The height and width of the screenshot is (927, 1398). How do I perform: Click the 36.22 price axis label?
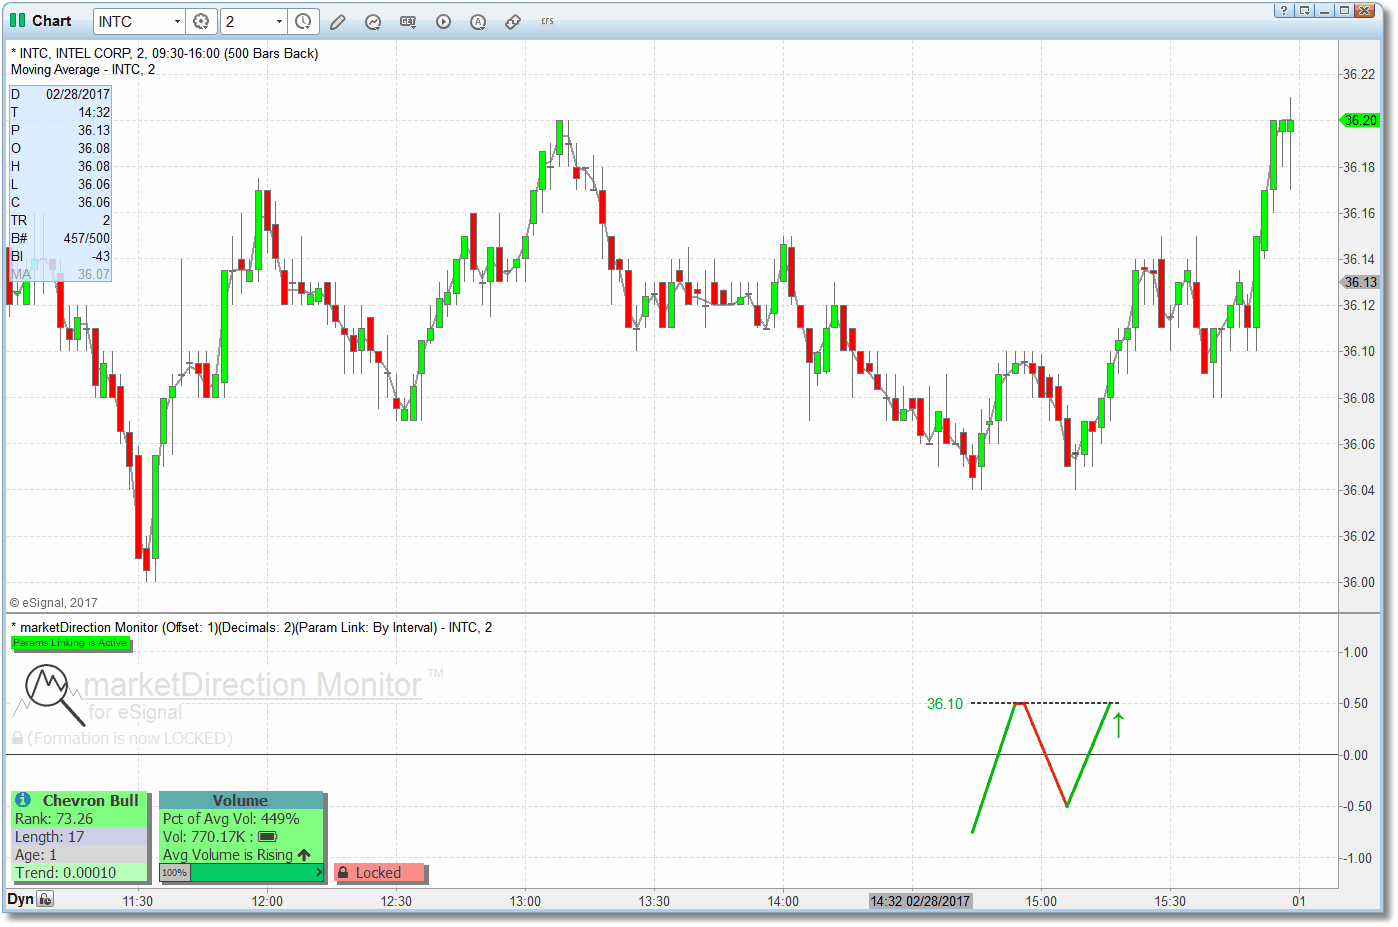point(1359,74)
